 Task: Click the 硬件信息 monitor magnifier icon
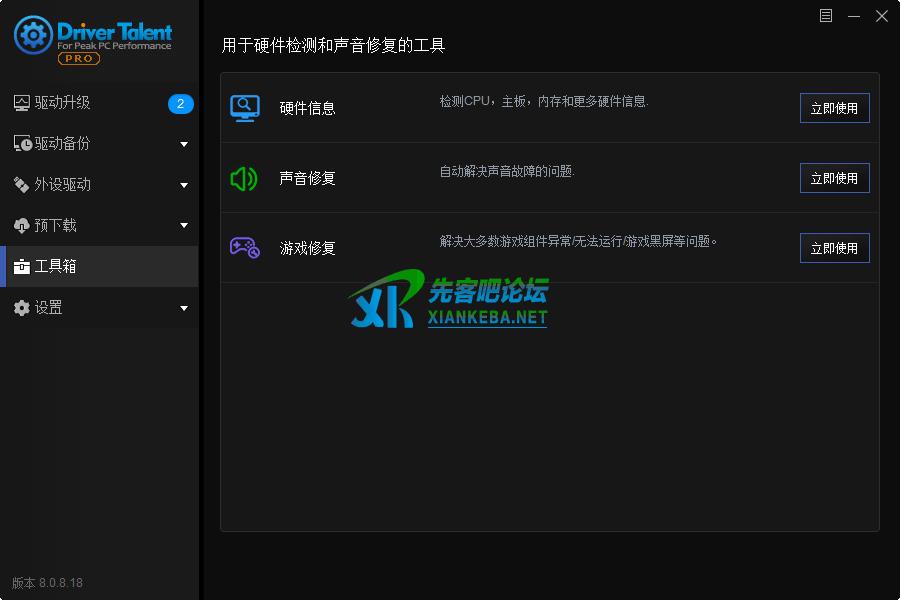[245, 108]
